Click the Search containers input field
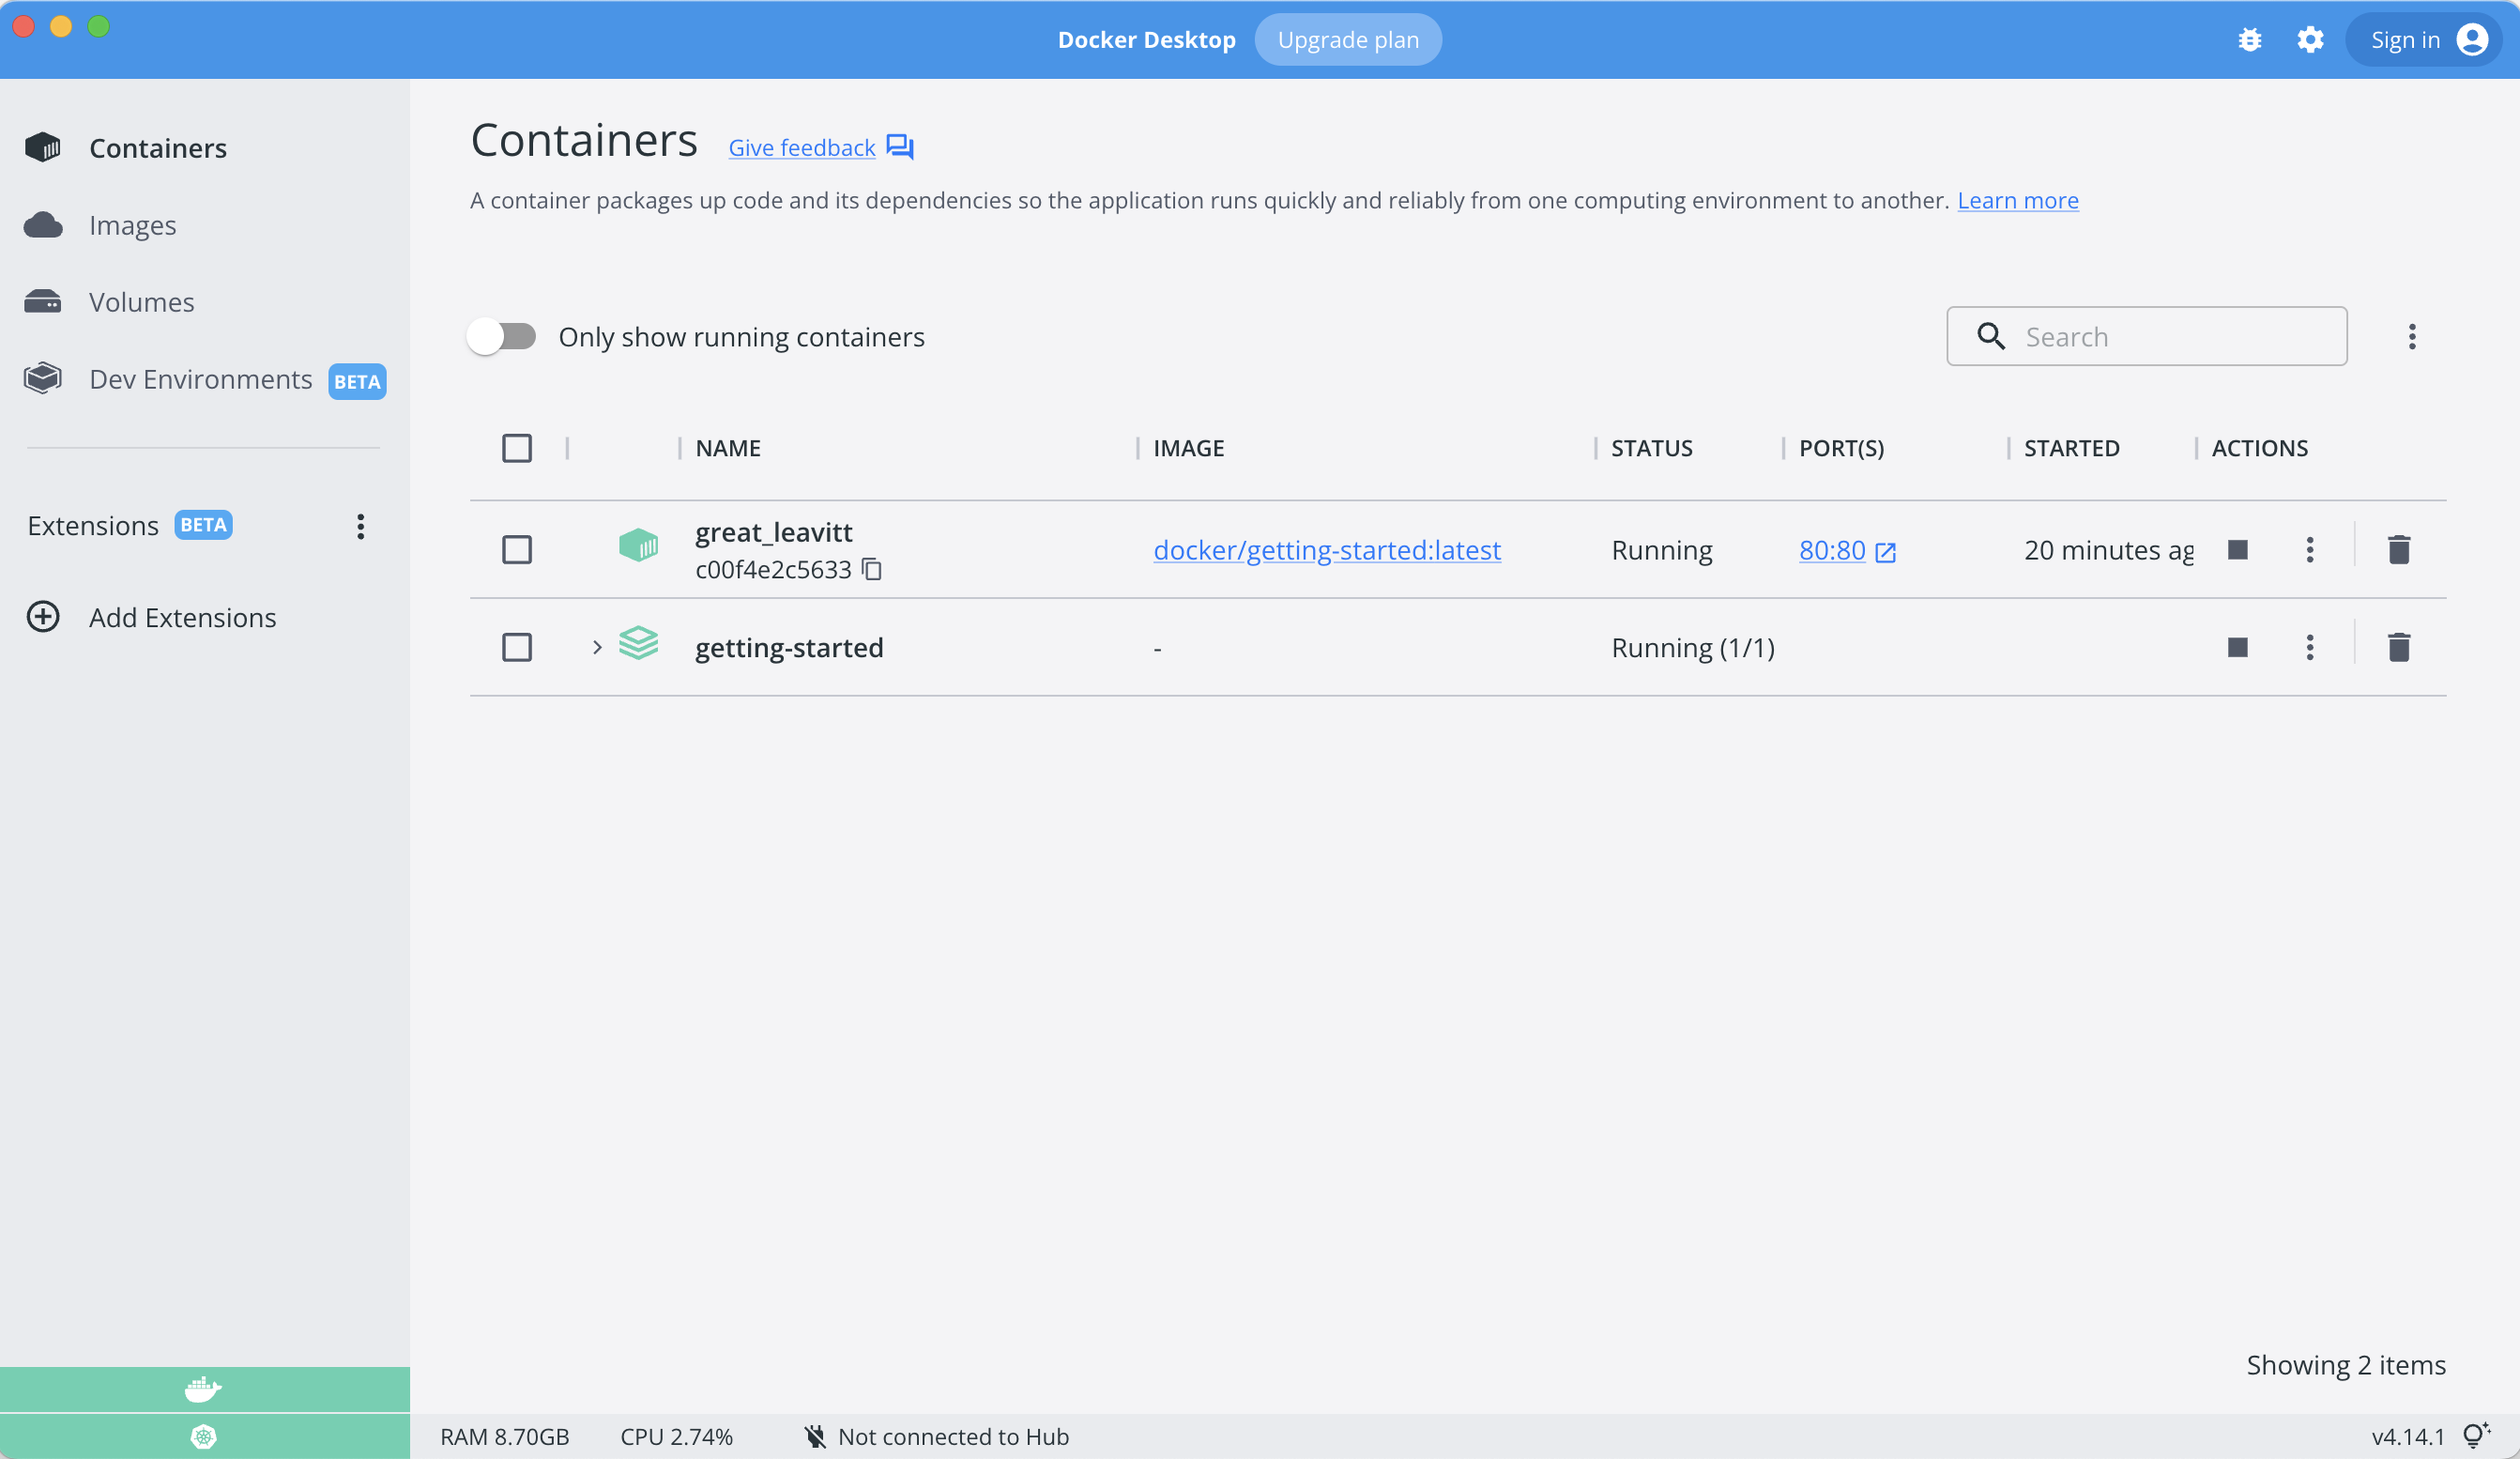Screen dimensions: 2520x1459 (x=2146, y=335)
